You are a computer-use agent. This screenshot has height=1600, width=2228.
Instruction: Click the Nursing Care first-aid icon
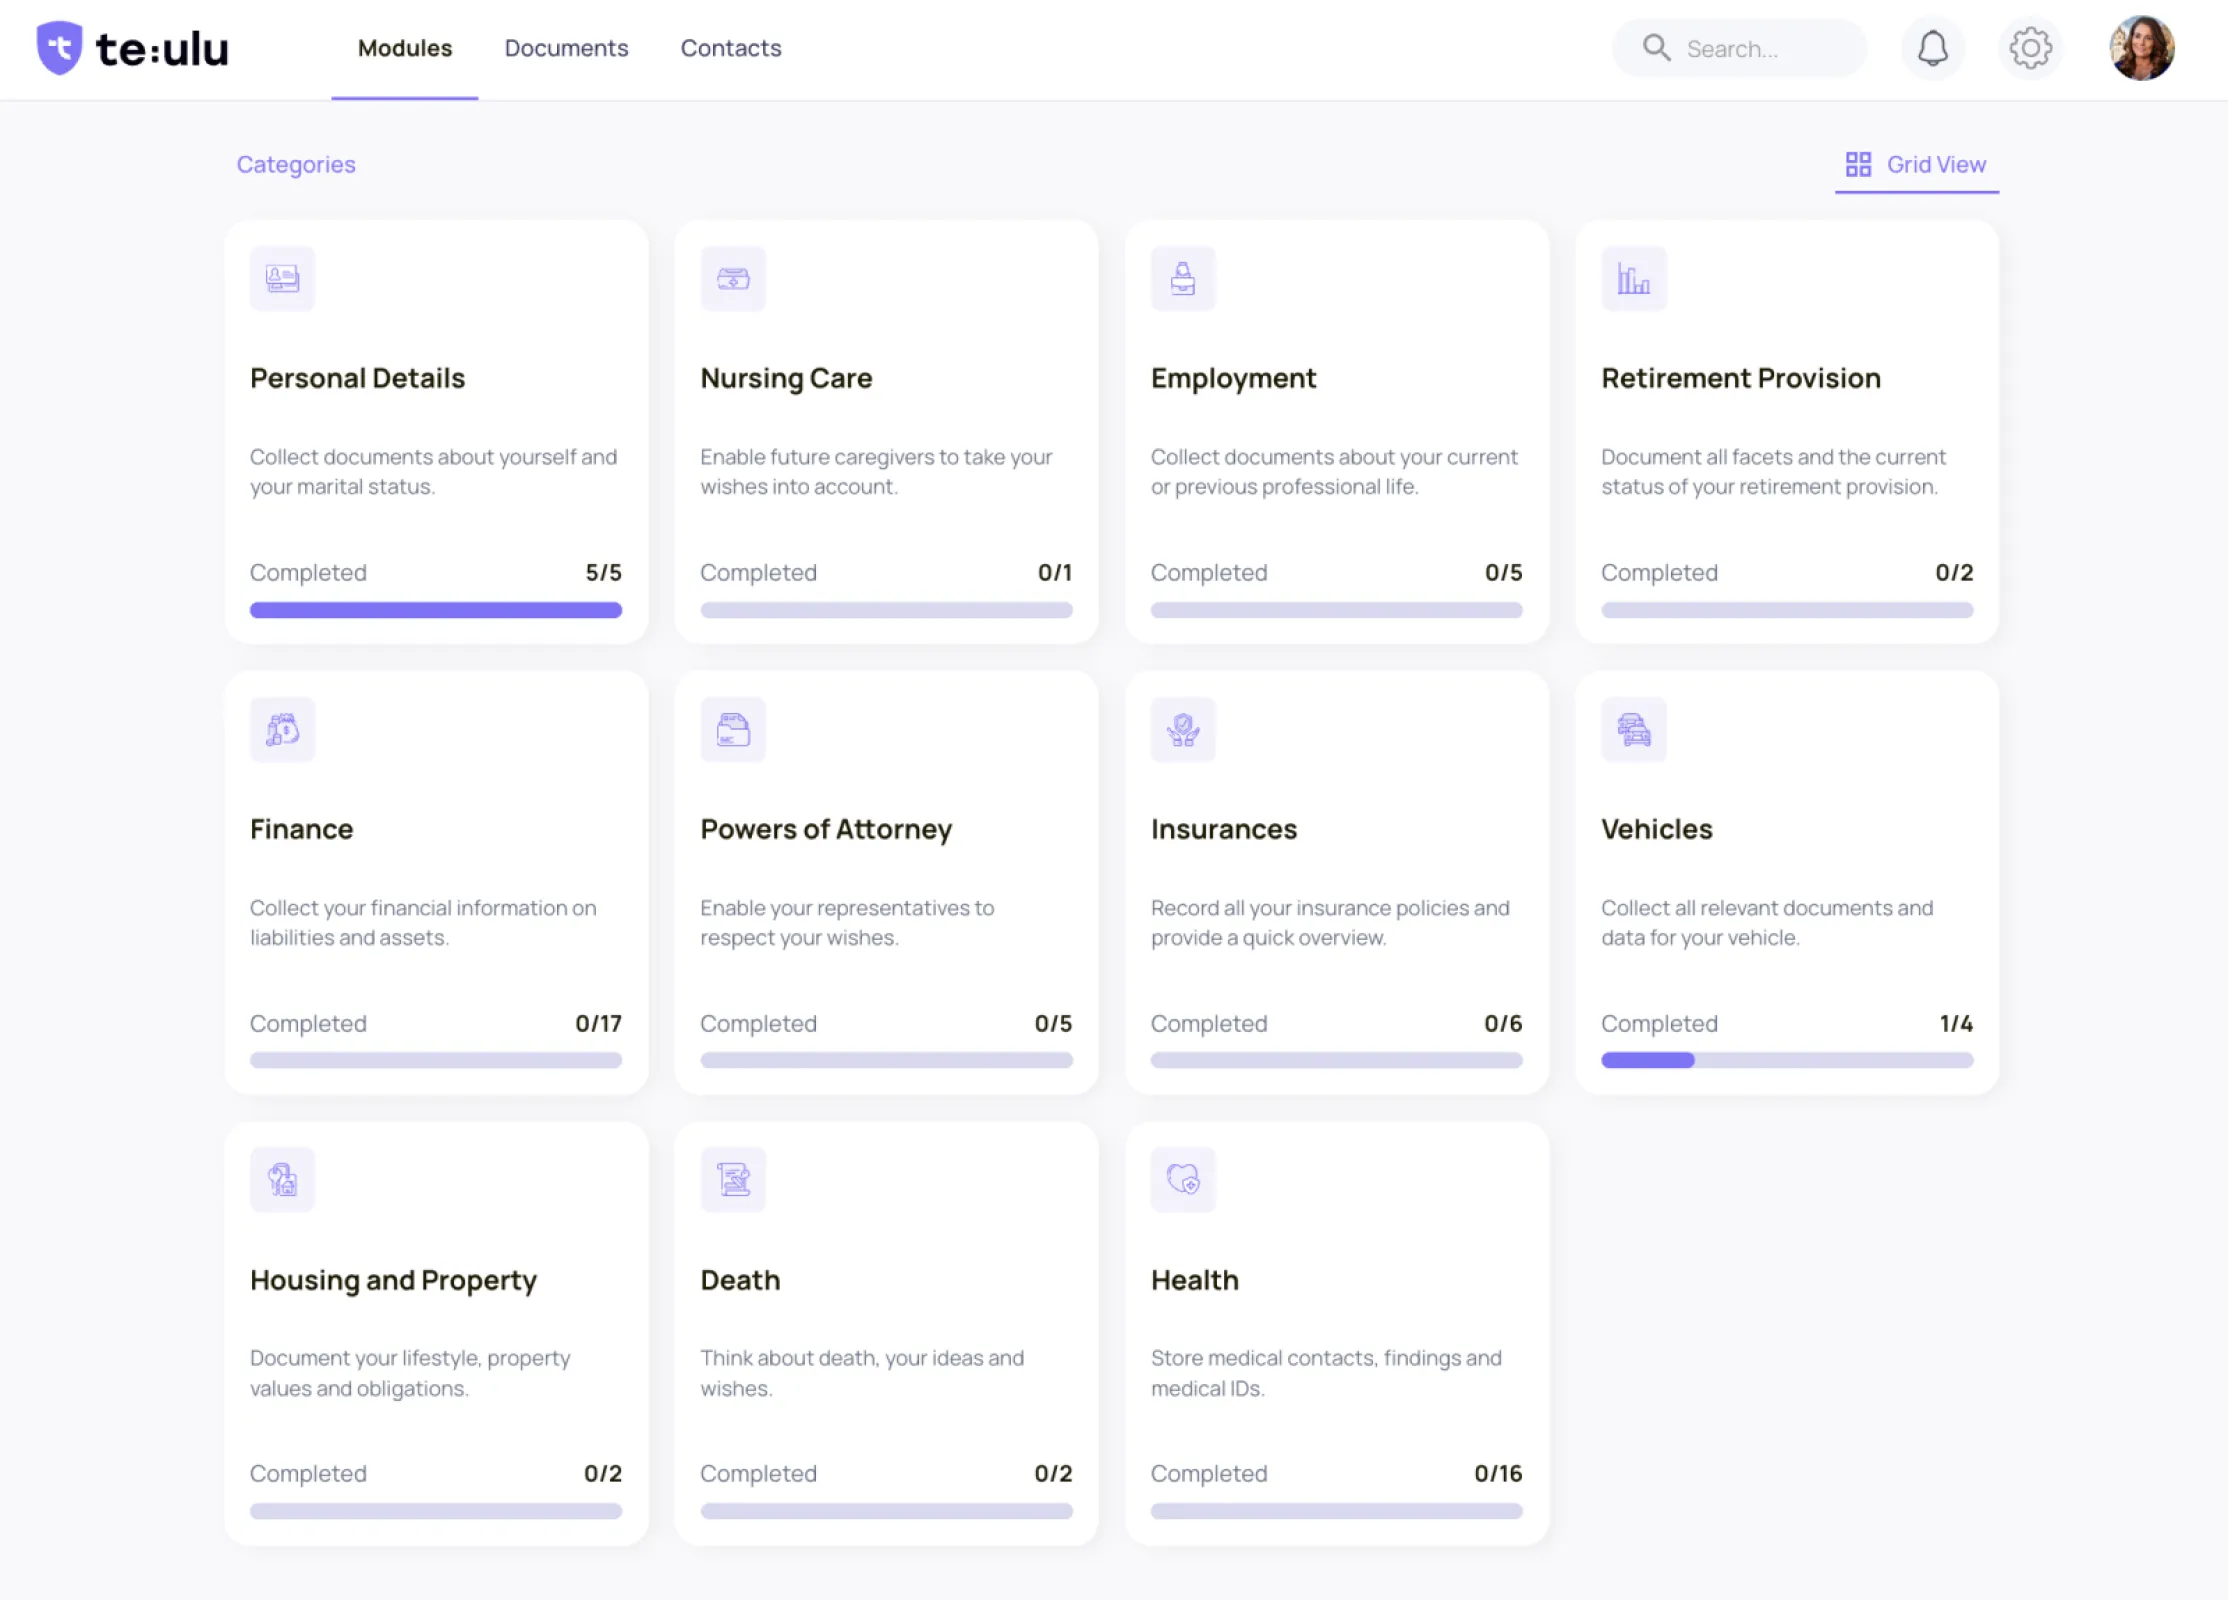pyautogui.click(x=733, y=279)
